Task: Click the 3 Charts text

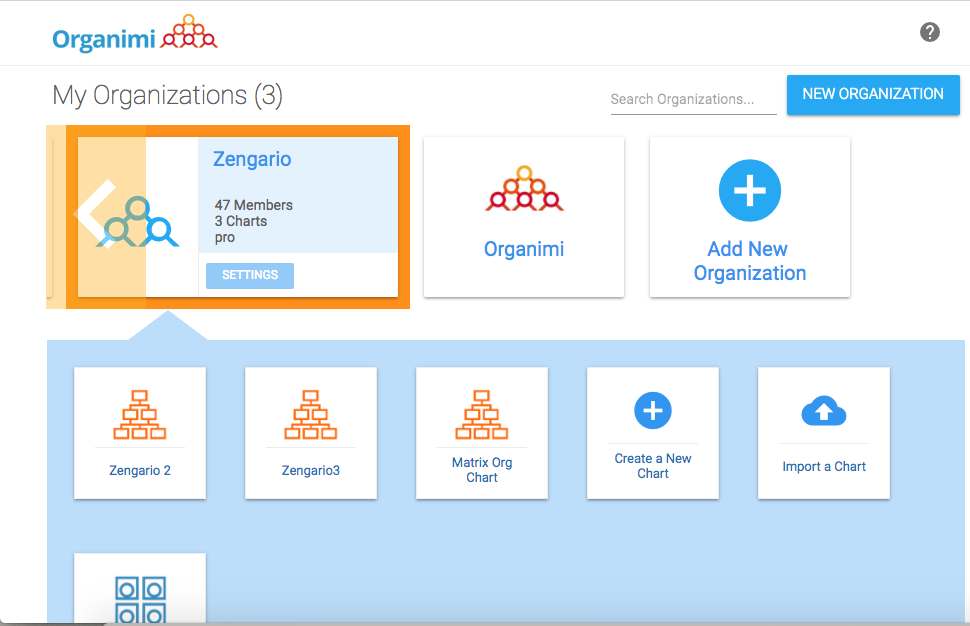Action: point(241,221)
